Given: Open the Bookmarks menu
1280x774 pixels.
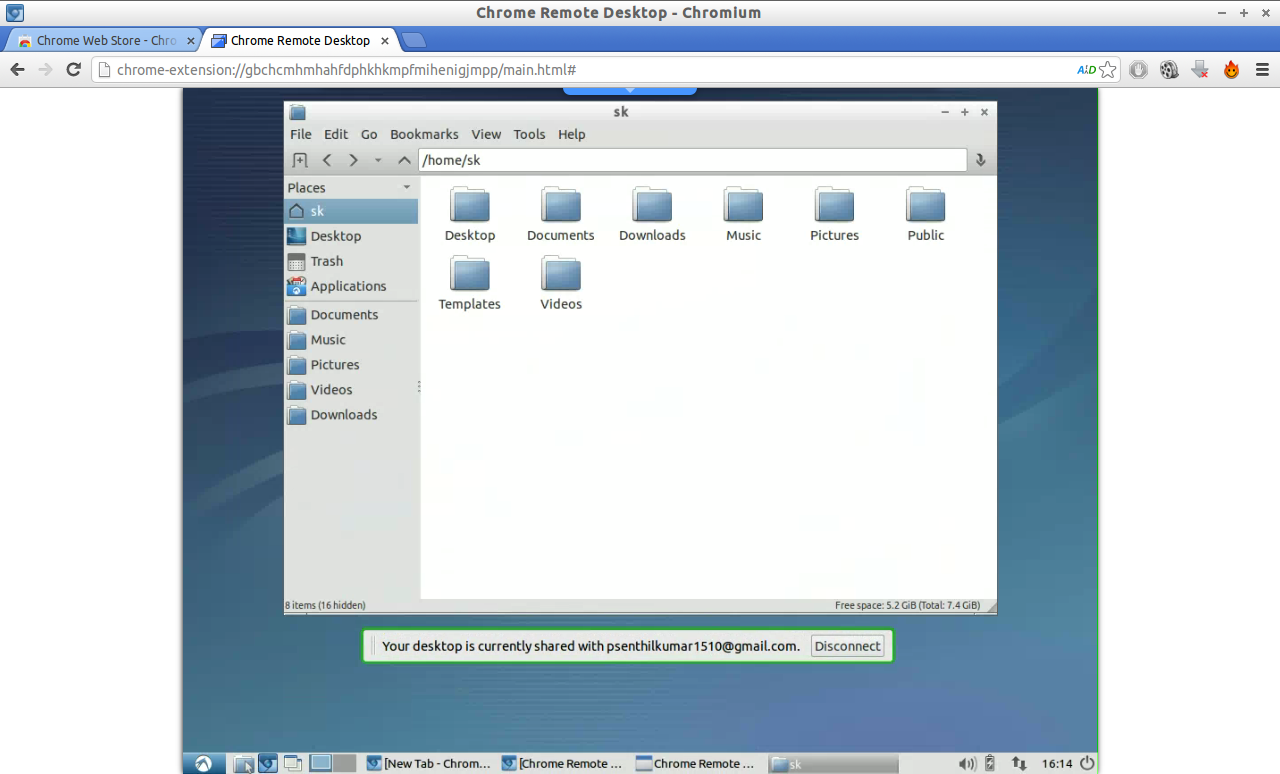Looking at the screenshot, I should 424,134.
